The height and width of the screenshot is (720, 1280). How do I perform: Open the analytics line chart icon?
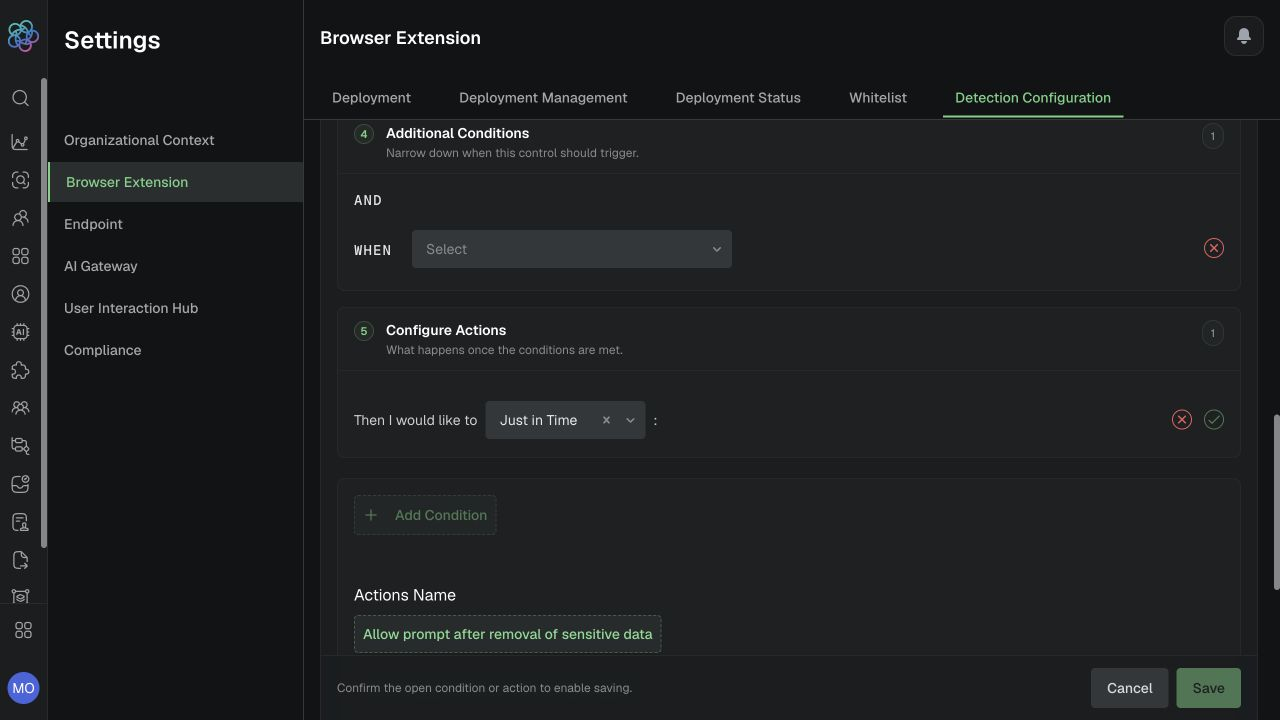20,142
